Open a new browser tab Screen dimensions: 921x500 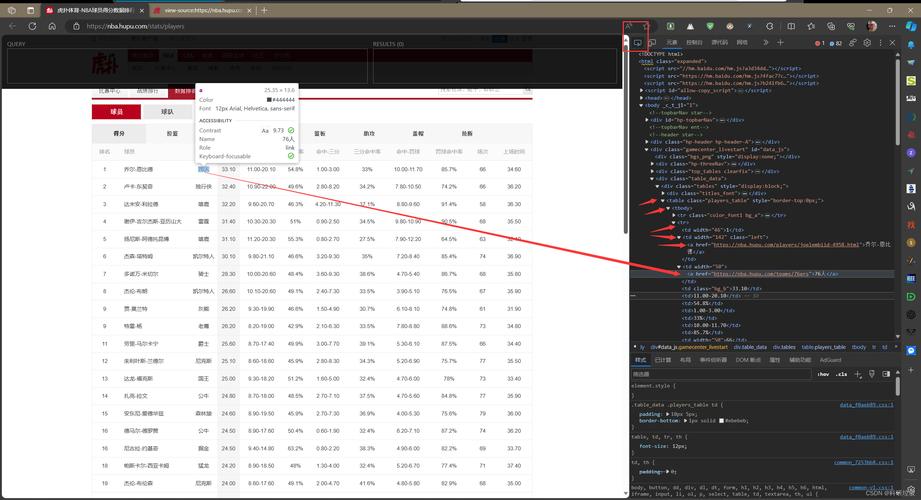[264, 10]
